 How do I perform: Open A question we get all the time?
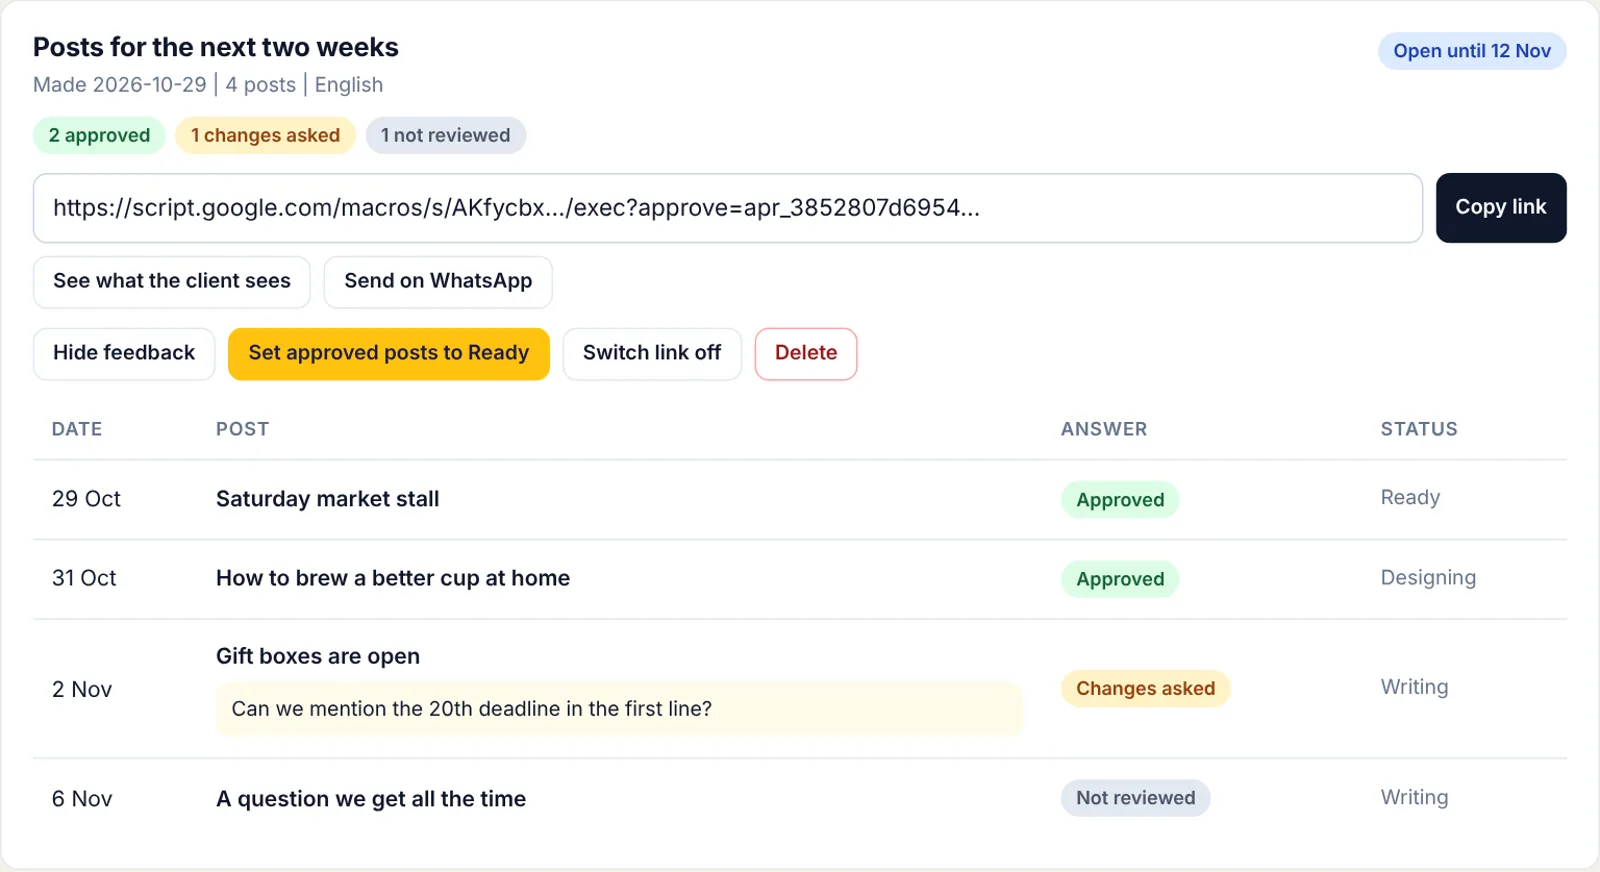[371, 799]
